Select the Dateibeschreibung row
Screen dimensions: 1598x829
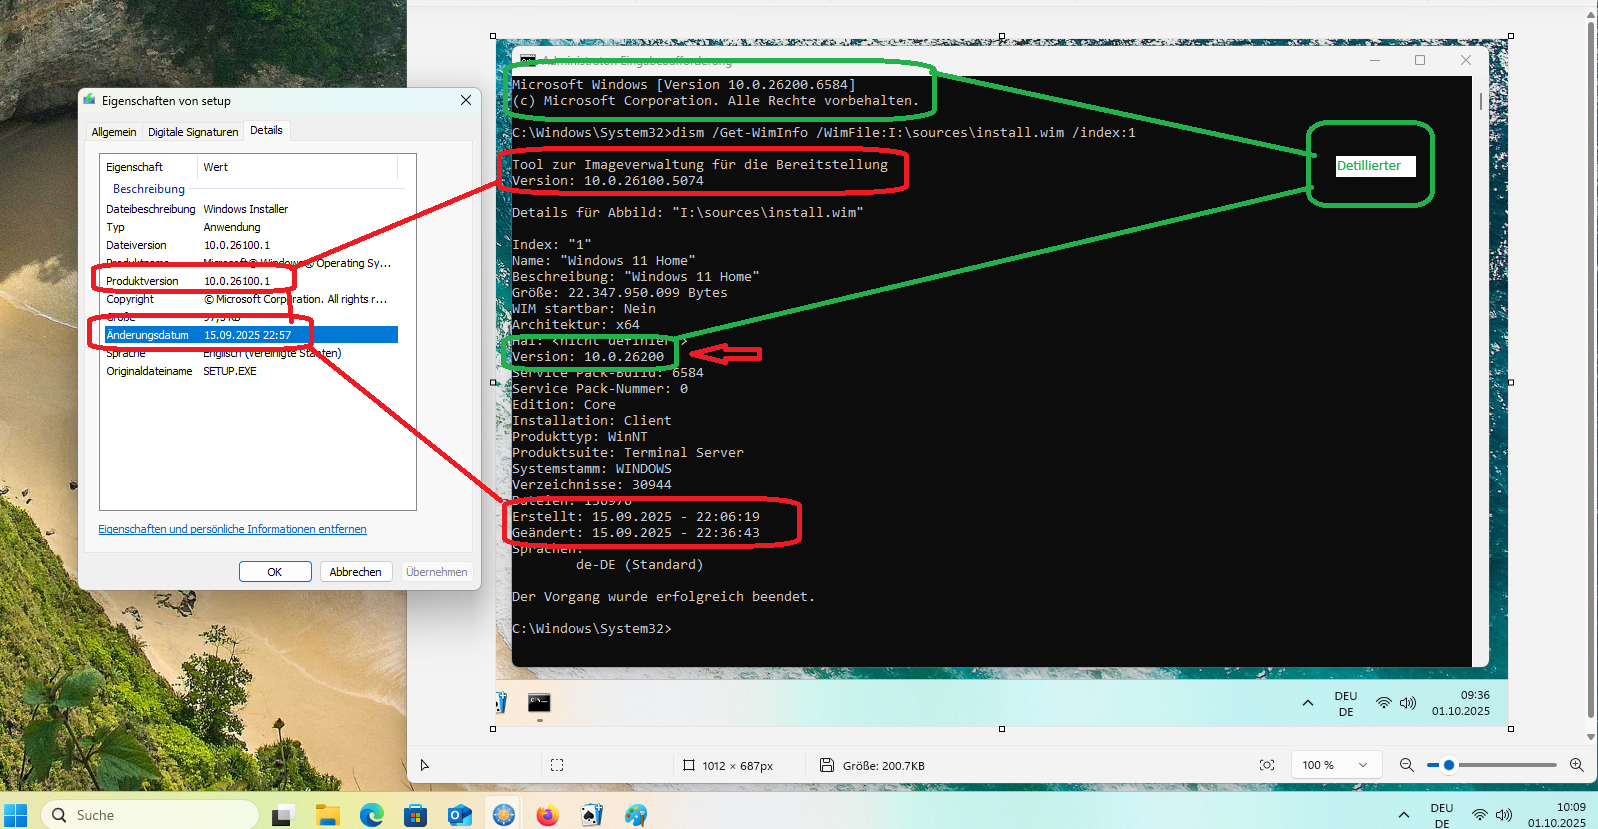(x=251, y=209)
